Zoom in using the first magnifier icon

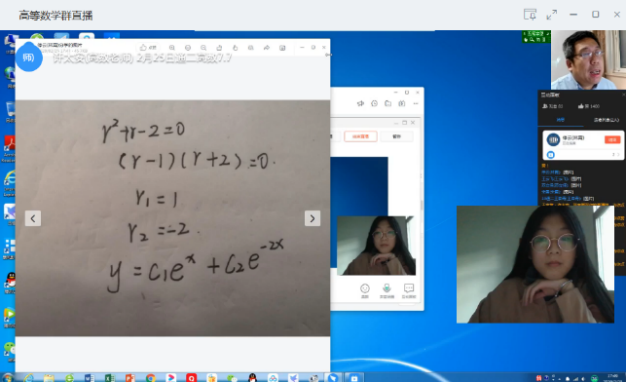pyautogui.click(x=172, y=48)
